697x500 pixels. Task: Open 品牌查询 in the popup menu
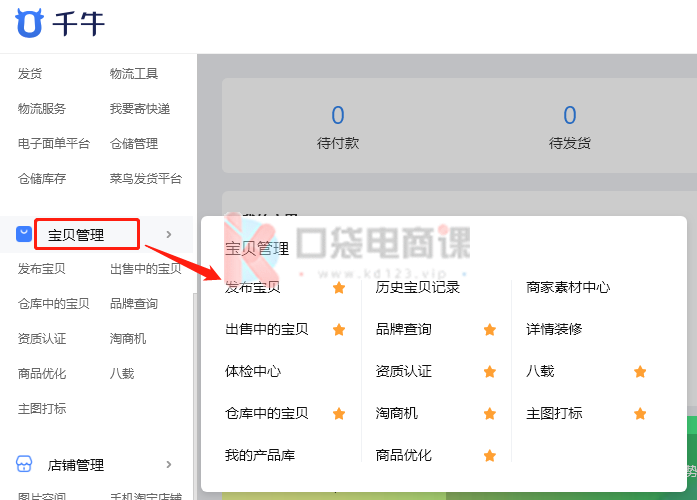coord(404,329)
